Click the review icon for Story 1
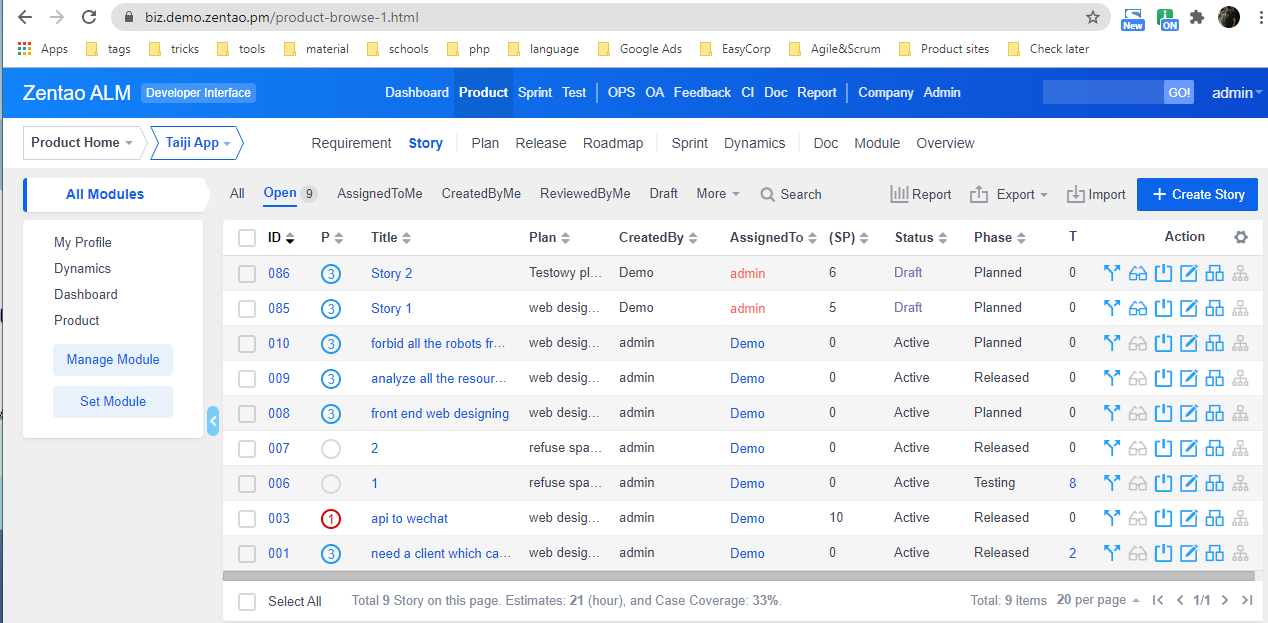This screenshot has height=623, width=1268. [1137, 308]
